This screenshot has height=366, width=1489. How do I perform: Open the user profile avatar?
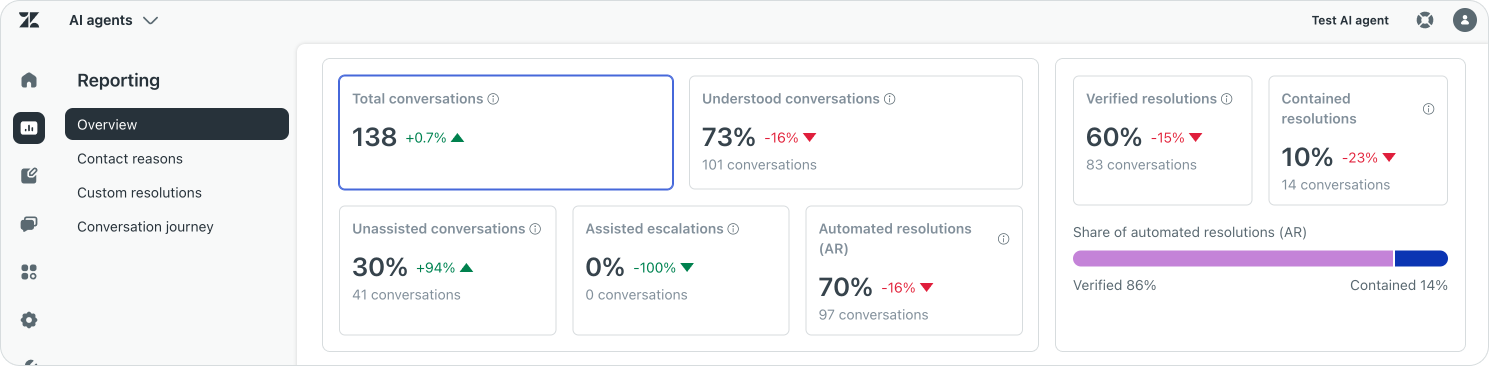click(x=1465, y=20)
